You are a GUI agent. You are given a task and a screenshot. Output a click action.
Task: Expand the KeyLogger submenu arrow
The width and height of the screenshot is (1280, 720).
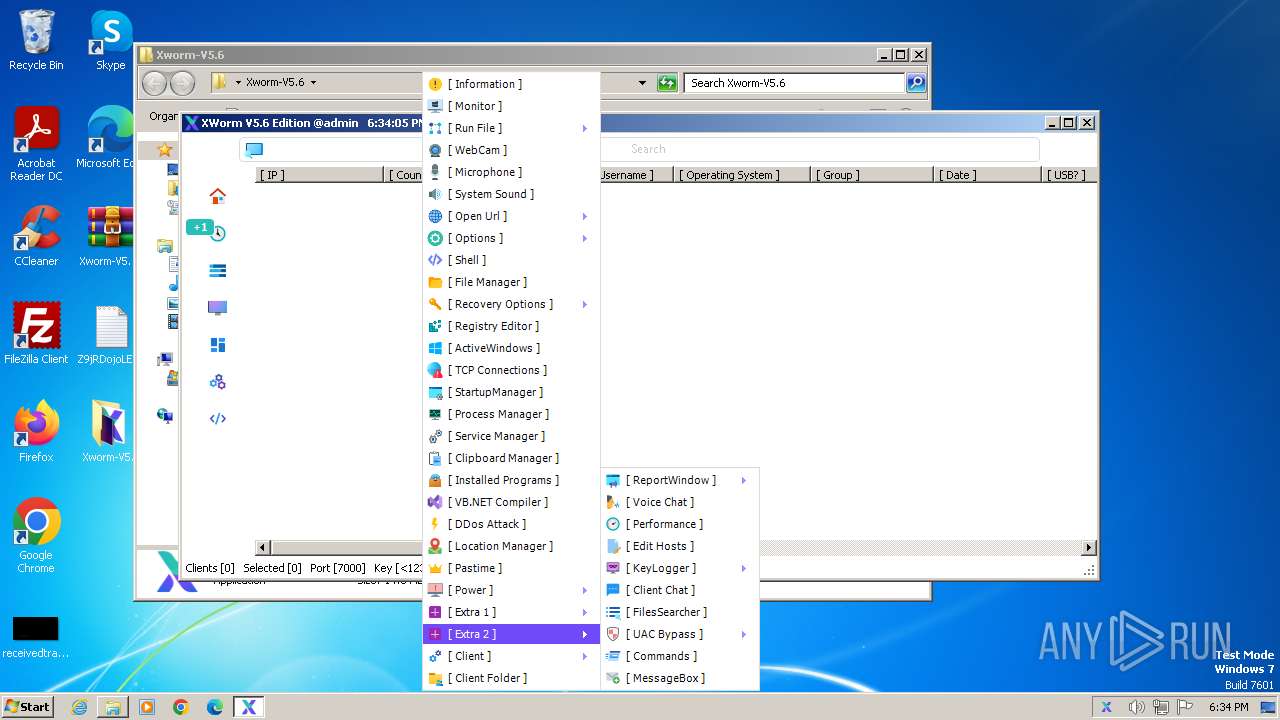click(744, 568)
